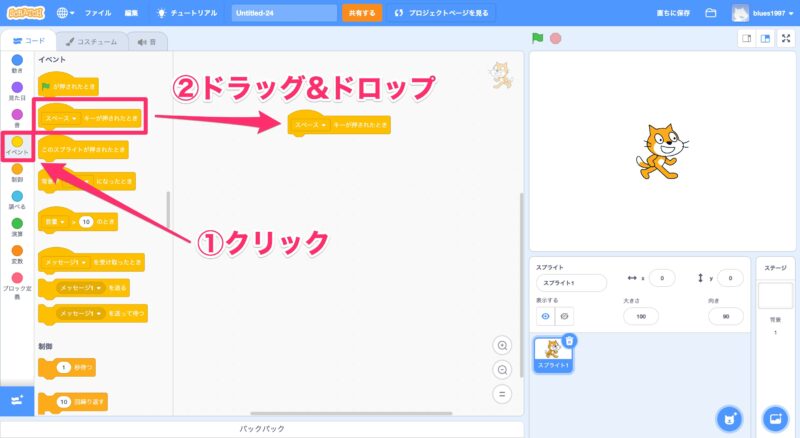This screenshot has height=438, width=800.
Task: Switch to the コード tab
Action: (29, 41)
